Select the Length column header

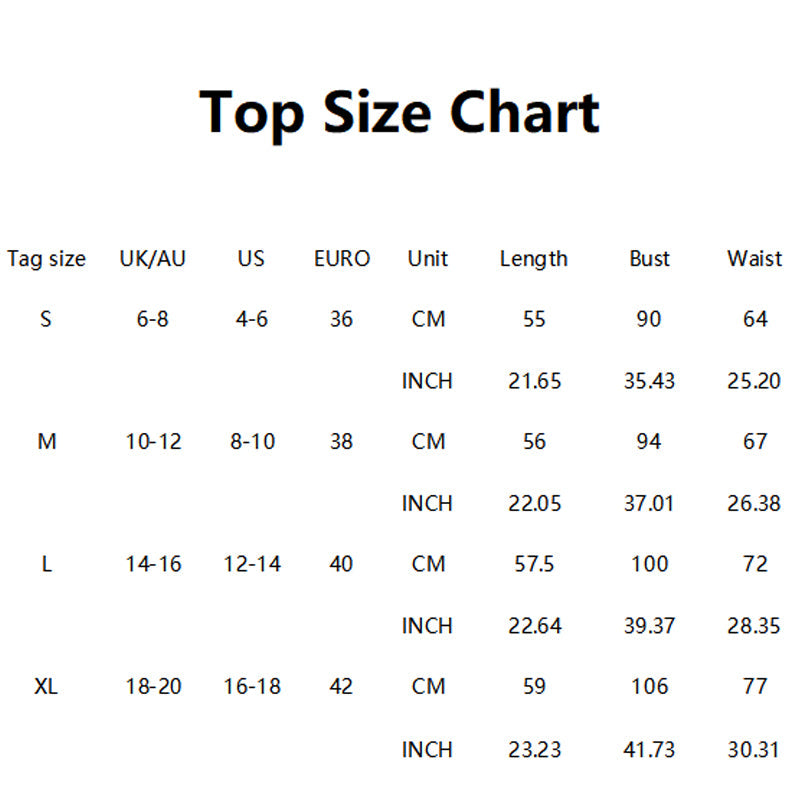(x=534, y=259)
